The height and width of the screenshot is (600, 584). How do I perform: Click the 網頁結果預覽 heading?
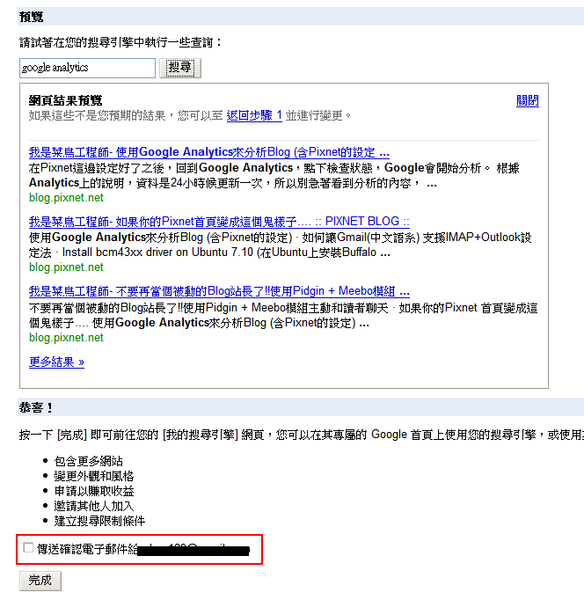65,101
